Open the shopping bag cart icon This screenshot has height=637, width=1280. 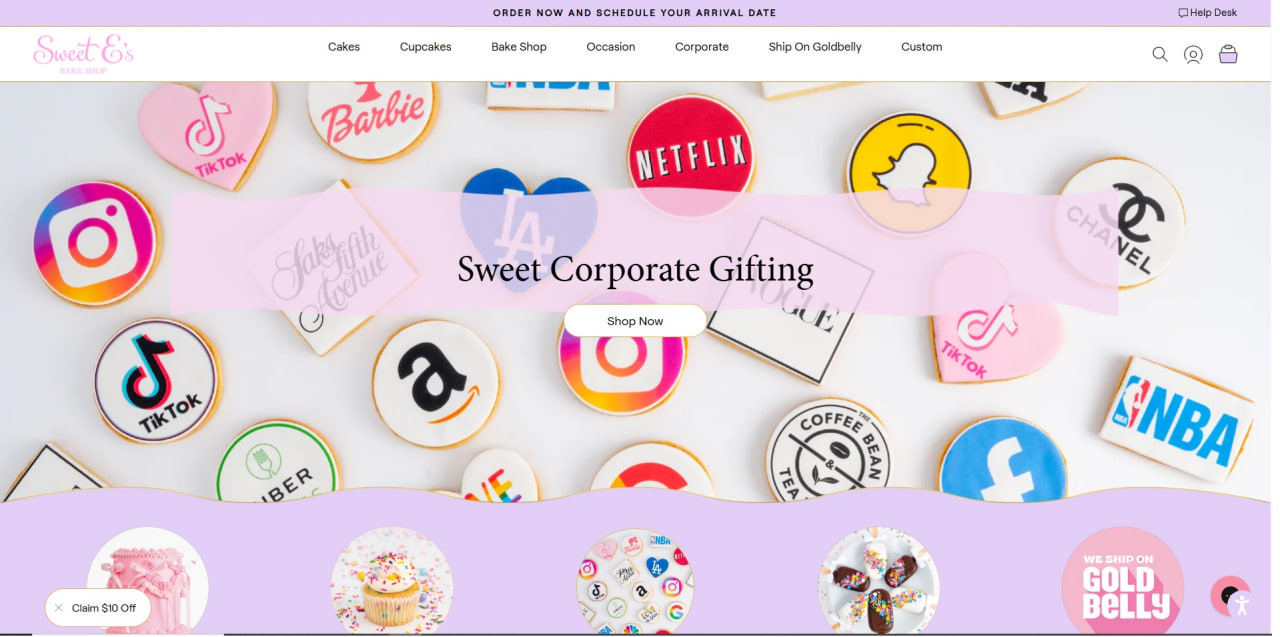[x=1228, y=54]
